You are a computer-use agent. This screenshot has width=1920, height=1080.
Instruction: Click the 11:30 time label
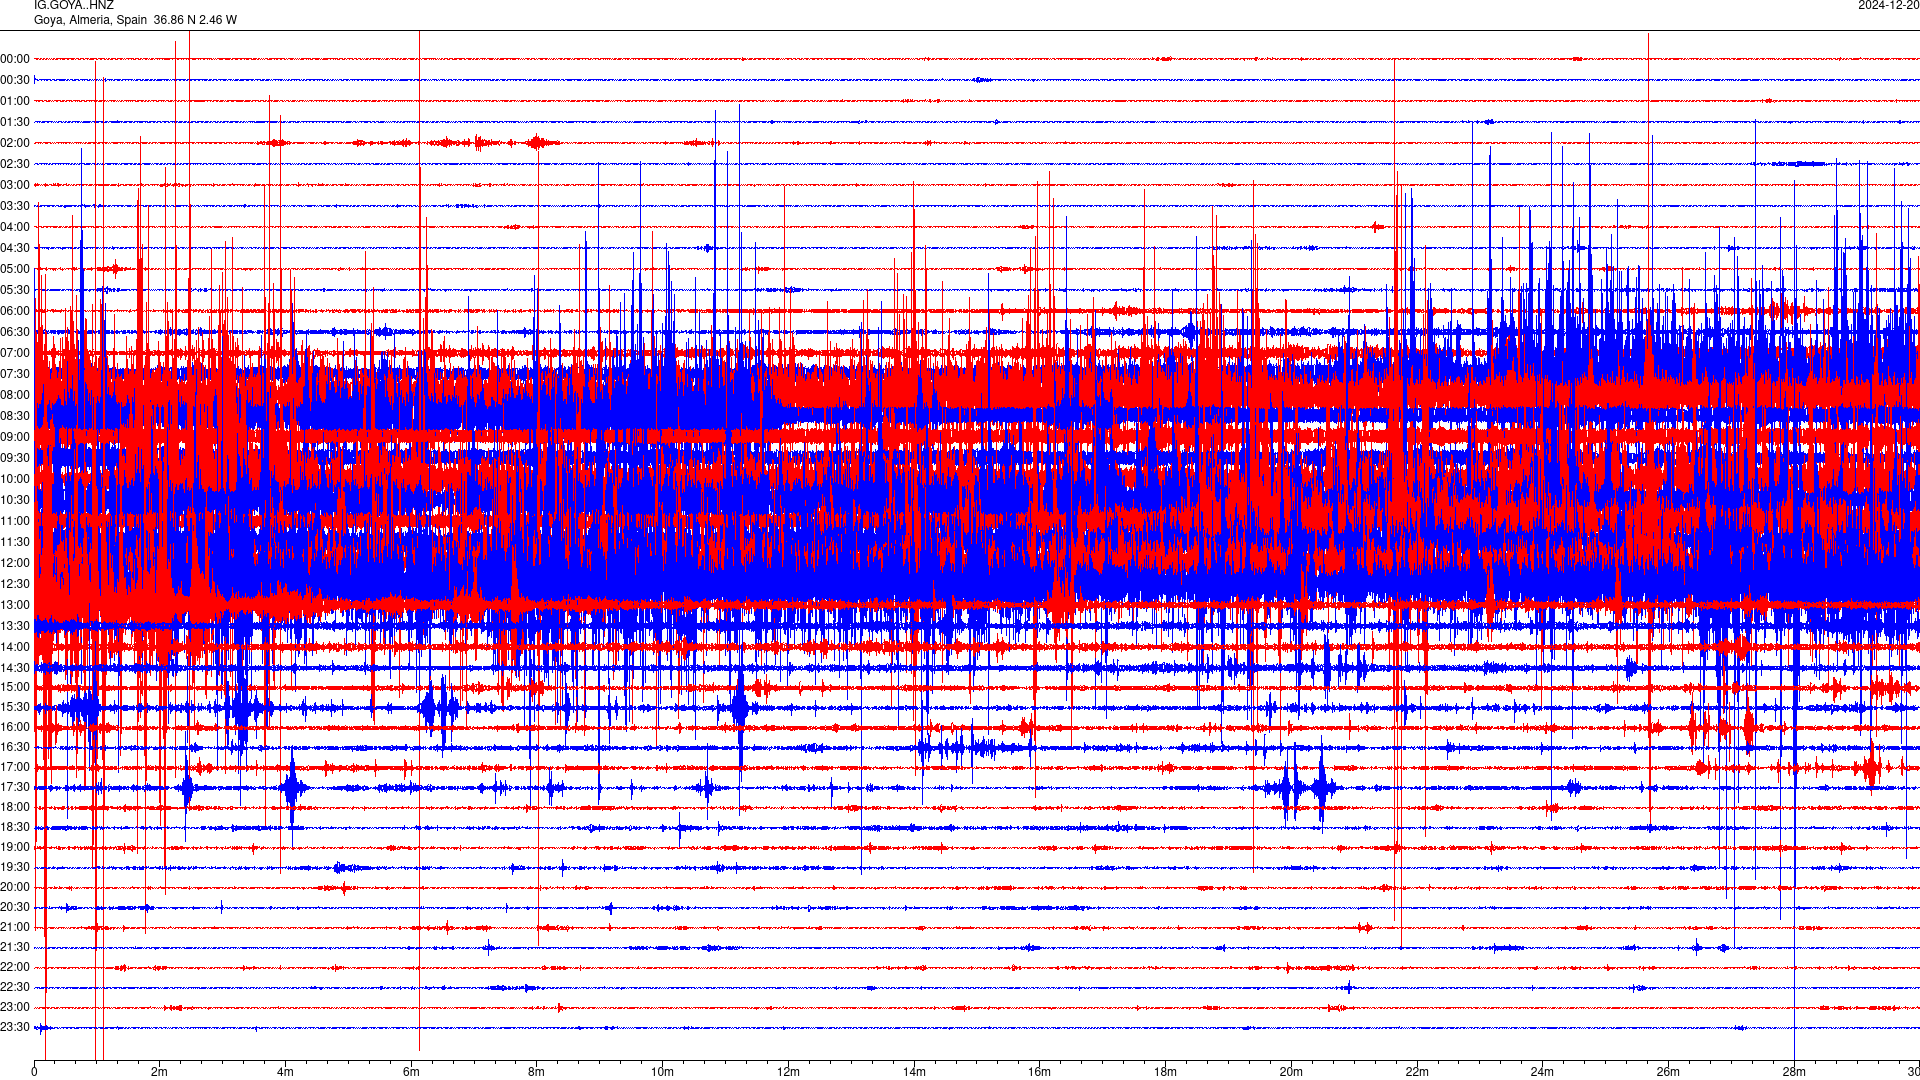point(15,542)
